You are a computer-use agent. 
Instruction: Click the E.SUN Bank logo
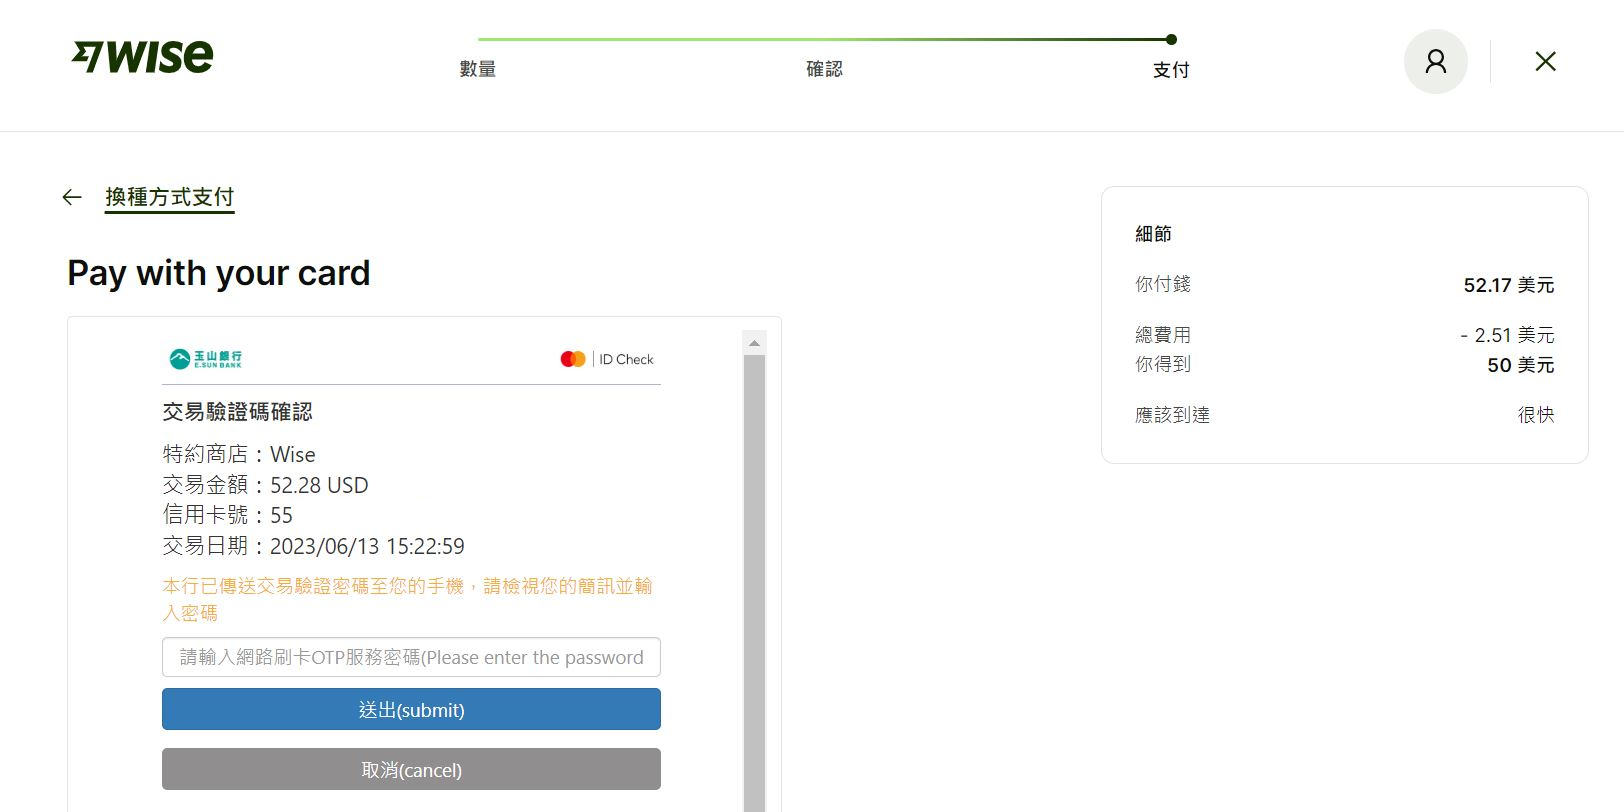coord(205,359)
